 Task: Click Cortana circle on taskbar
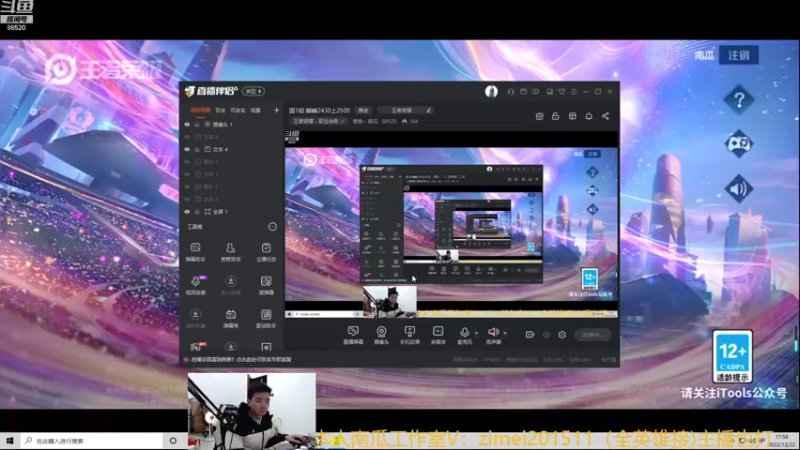(173, 440)
